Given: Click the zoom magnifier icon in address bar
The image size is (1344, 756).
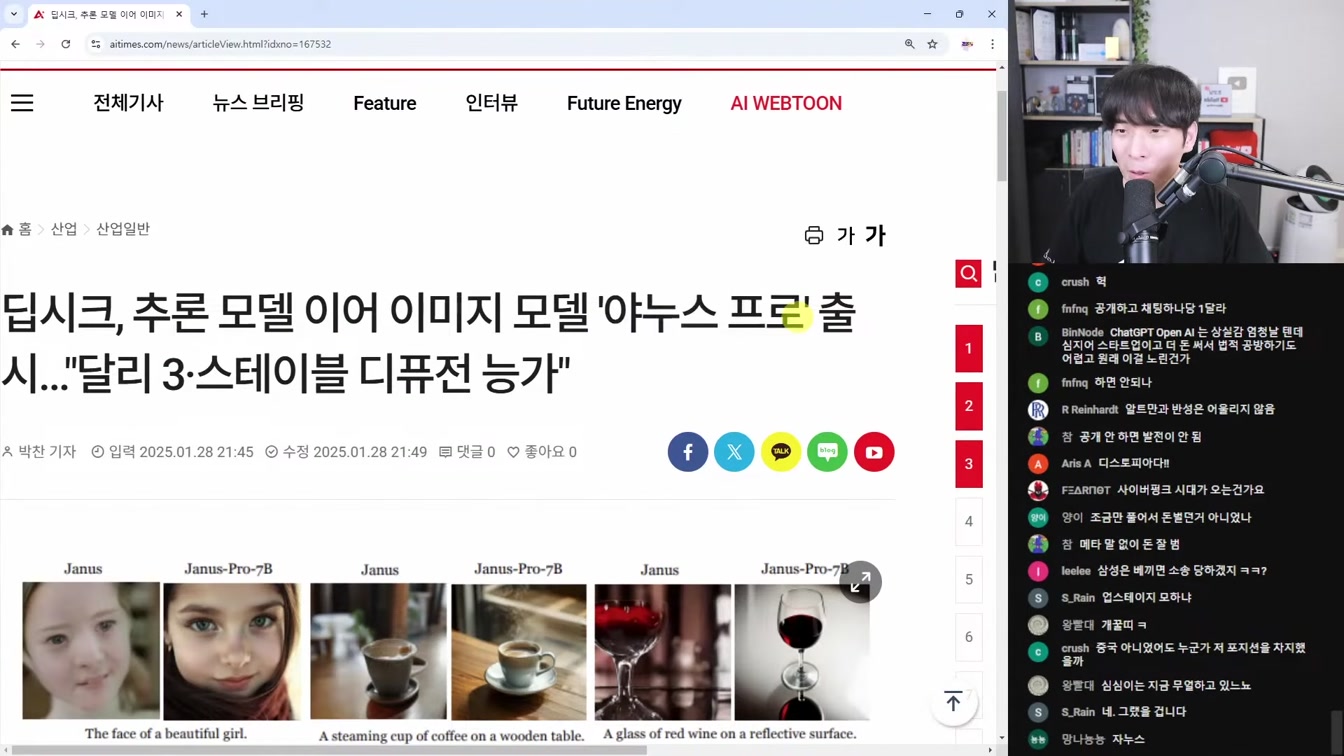Looking at the screenshot, I should (x=909, y=44).
